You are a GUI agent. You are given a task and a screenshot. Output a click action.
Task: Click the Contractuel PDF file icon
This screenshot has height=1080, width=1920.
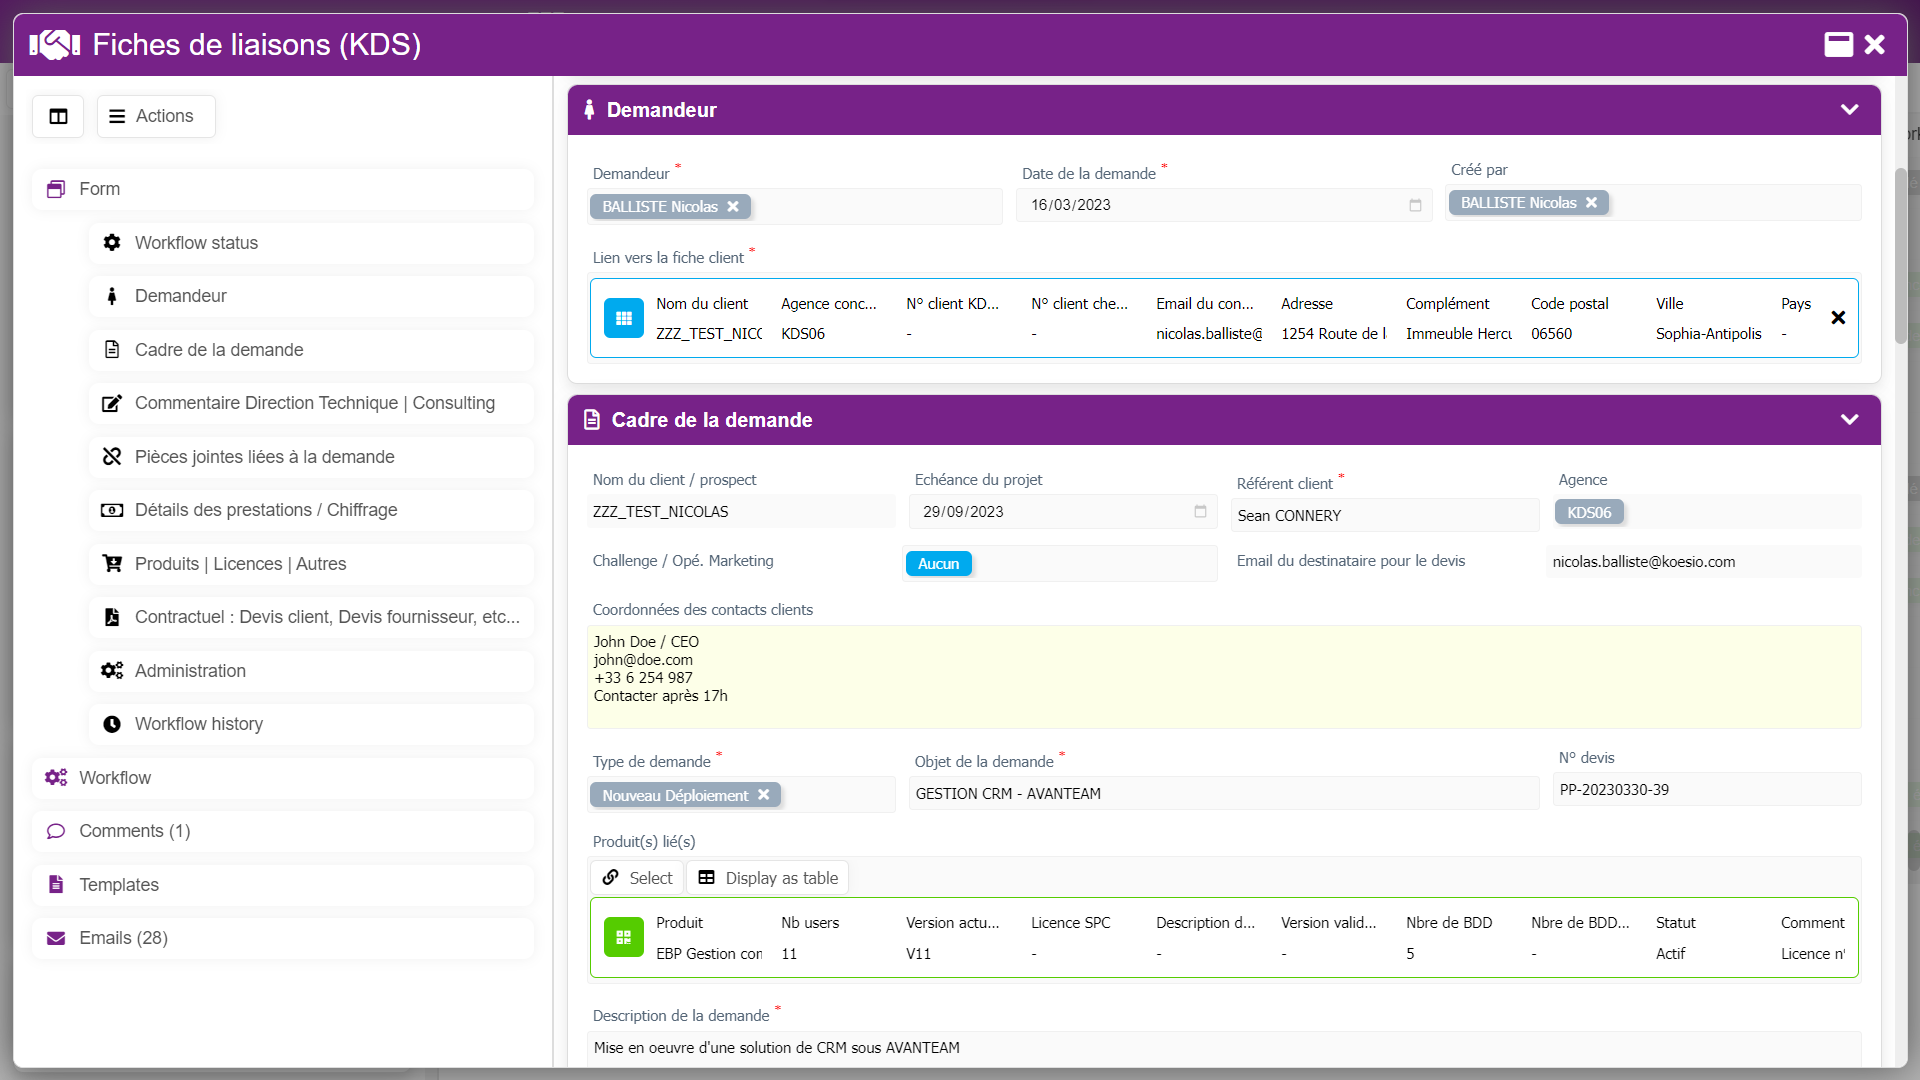[112, 617]
